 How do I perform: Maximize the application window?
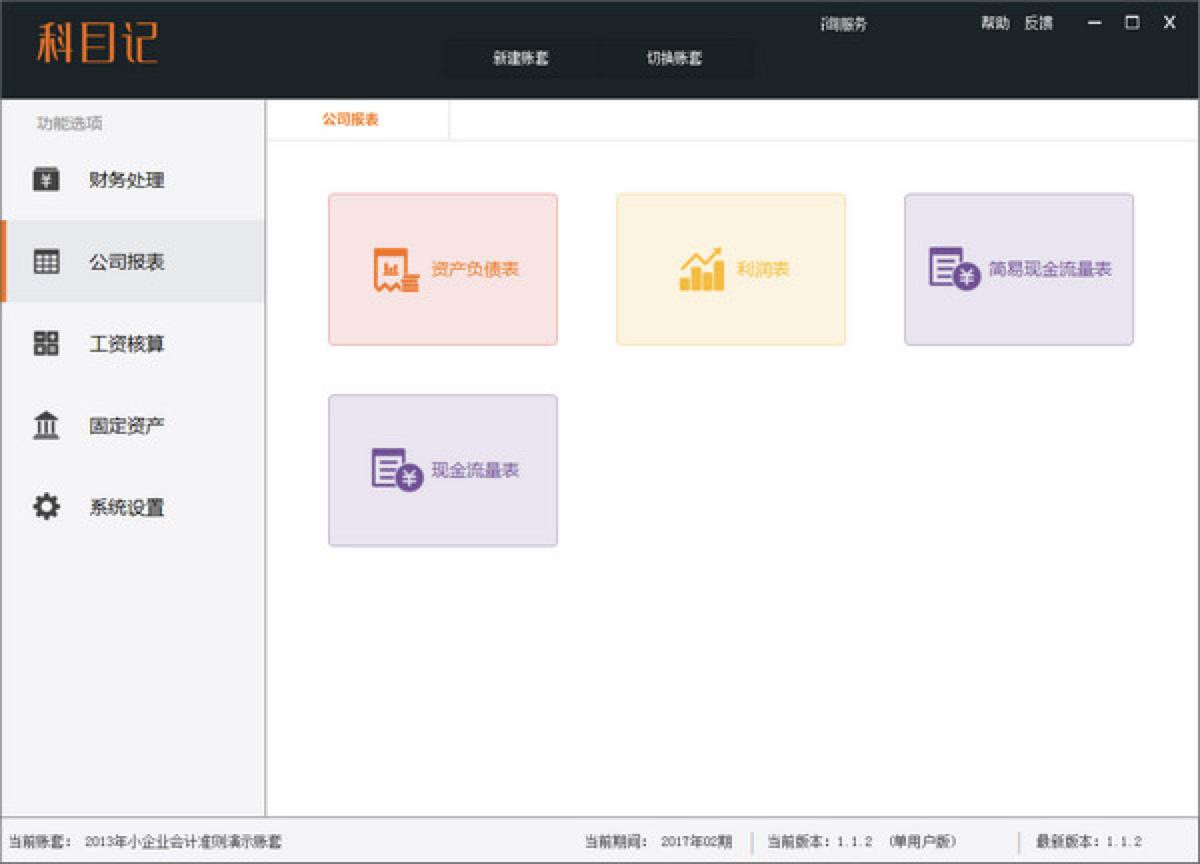(1132, 23)
